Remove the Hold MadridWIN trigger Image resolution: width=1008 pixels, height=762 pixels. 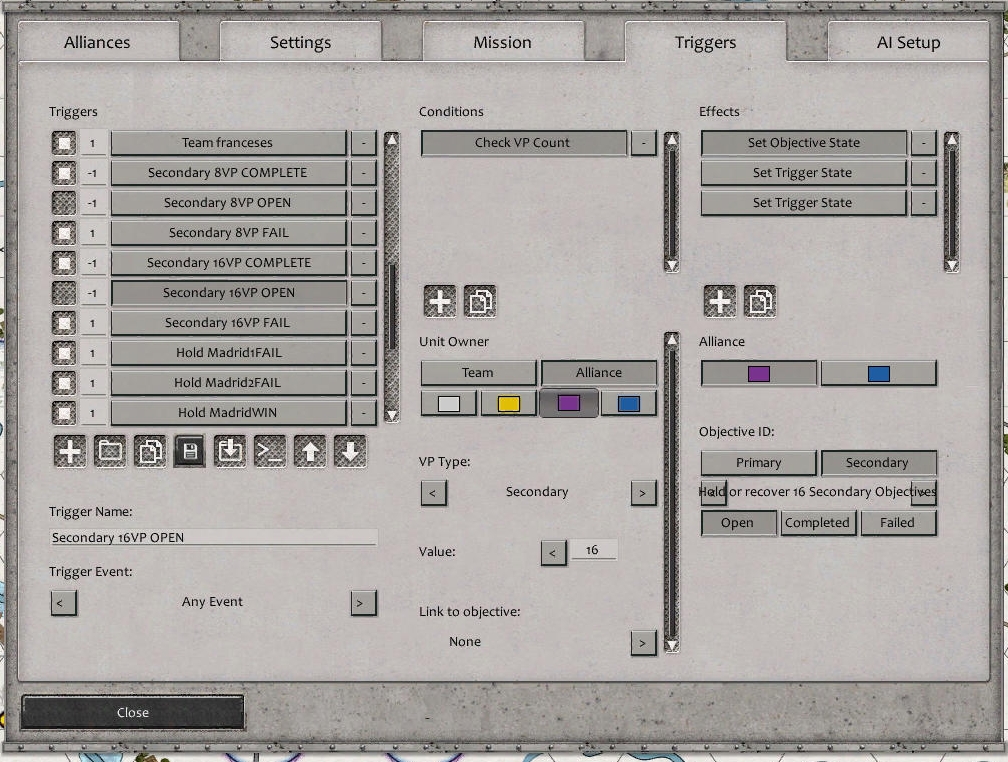364,413
